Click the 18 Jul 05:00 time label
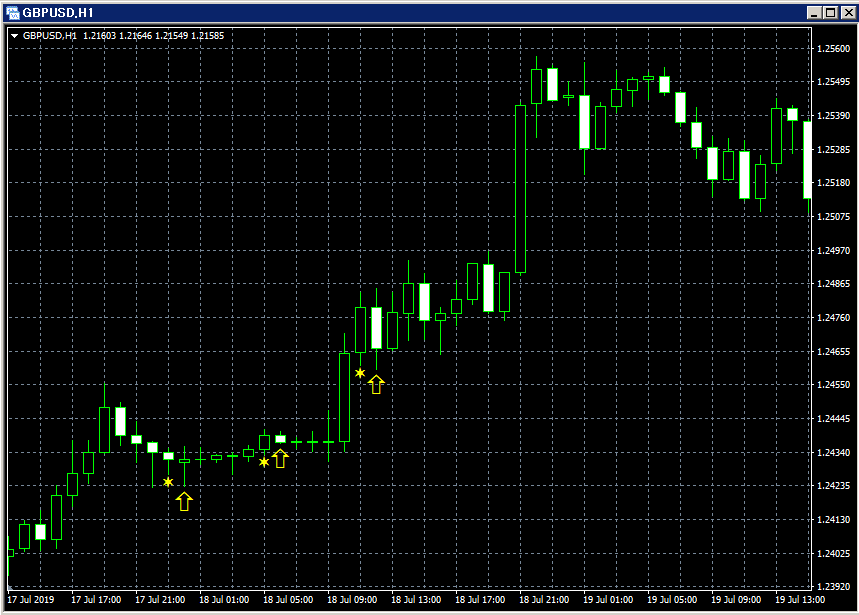The image size is (859, 615). [x=288, y=600]
